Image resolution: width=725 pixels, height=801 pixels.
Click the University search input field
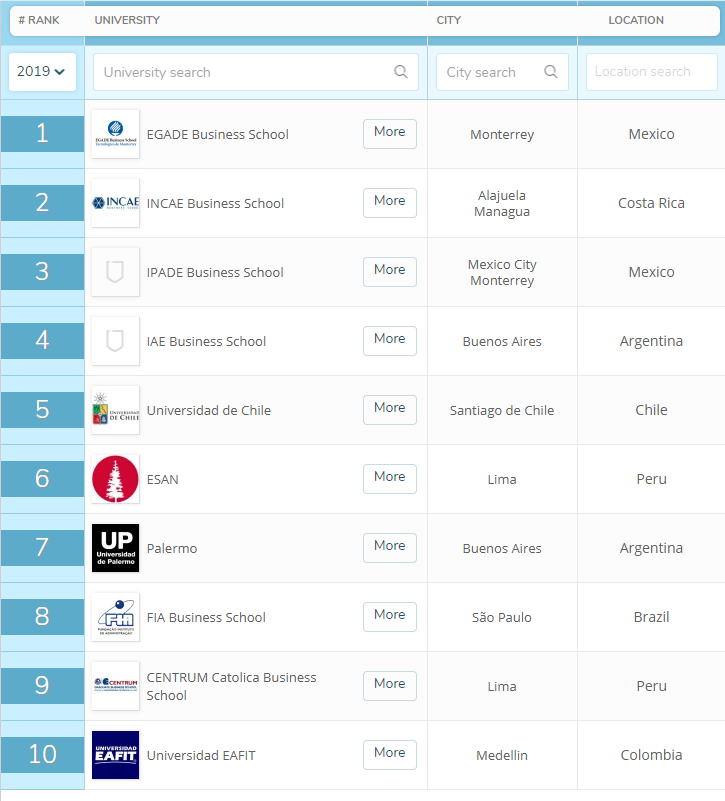click(x=240, y=72)
